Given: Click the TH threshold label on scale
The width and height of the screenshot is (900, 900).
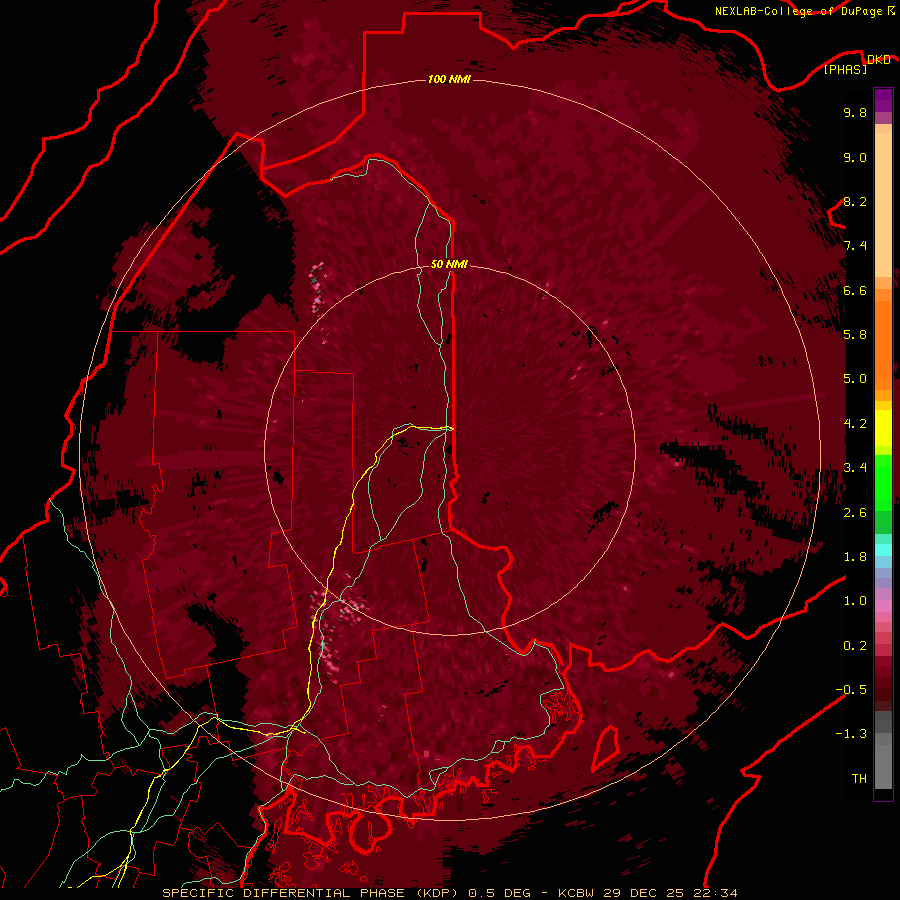Looking at the screenshot, I should pyautogui.click(x=859, y=779).
